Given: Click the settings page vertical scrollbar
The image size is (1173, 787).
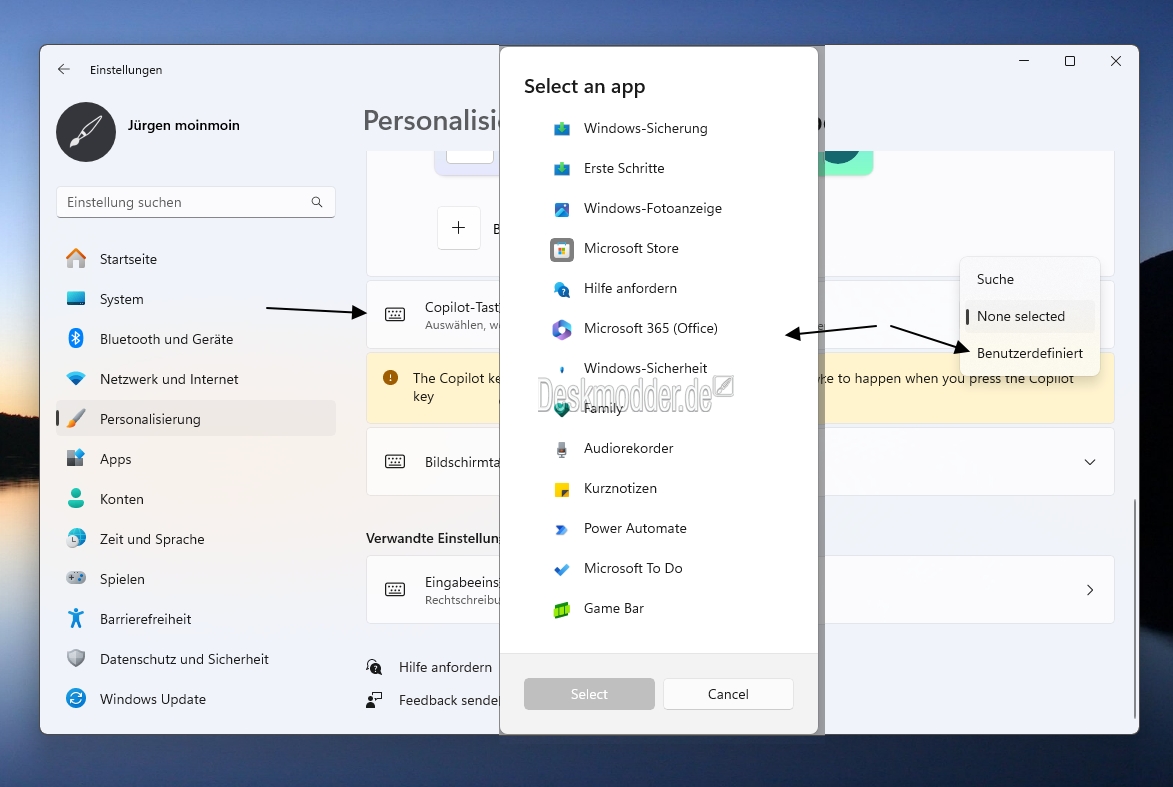Looking at the screenshot, I should [1135, 608].
